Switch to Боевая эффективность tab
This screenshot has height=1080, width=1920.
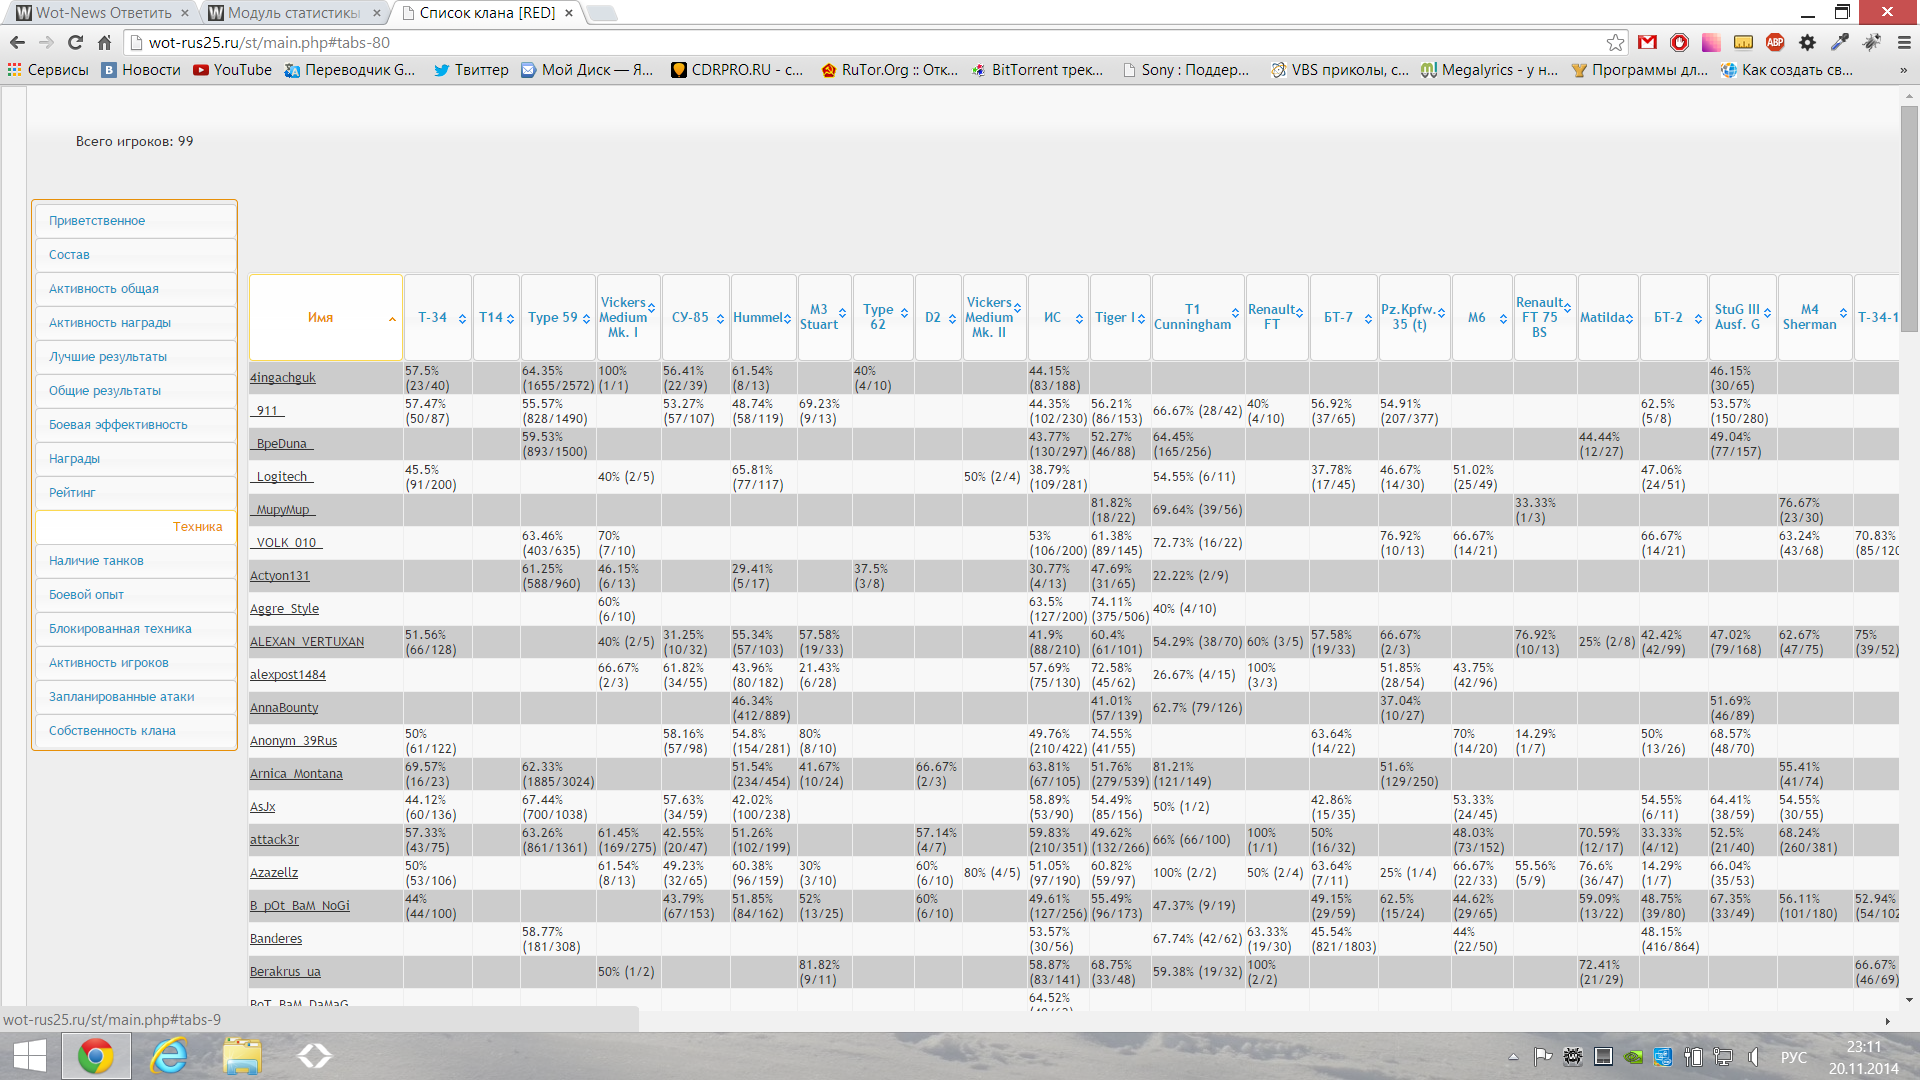[x=135, y=425]
